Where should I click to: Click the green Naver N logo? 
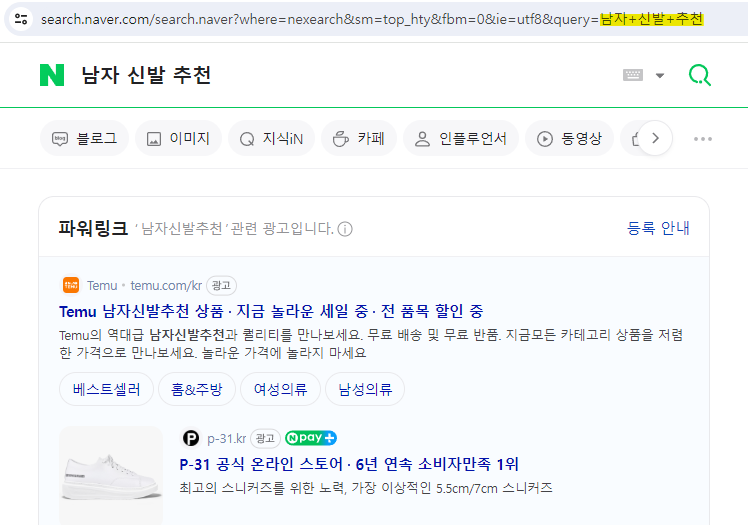point(52,75)
